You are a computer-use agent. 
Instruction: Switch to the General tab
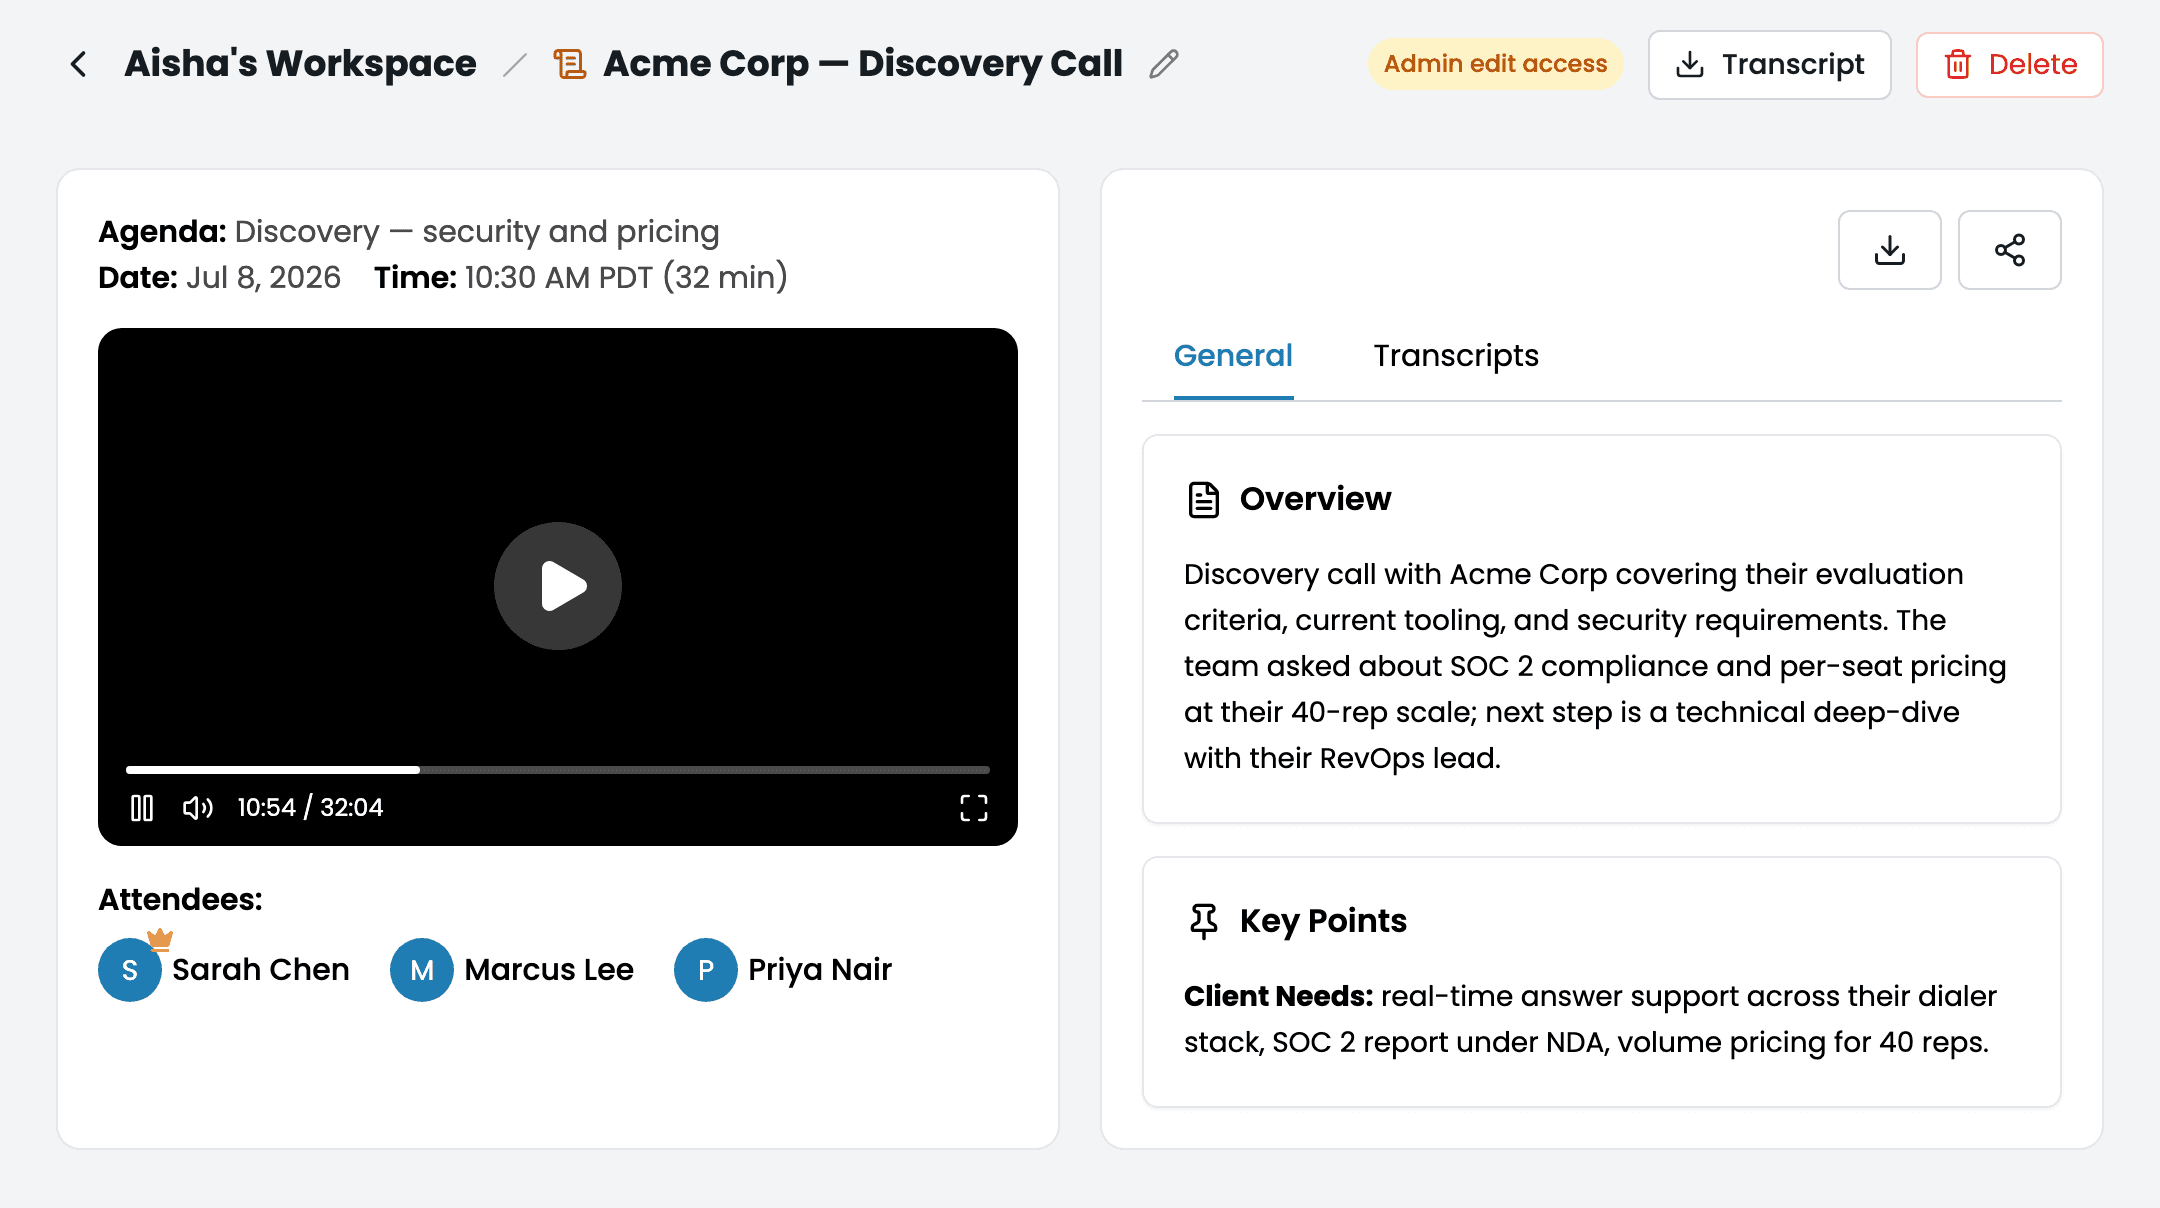pos(1233,356)
